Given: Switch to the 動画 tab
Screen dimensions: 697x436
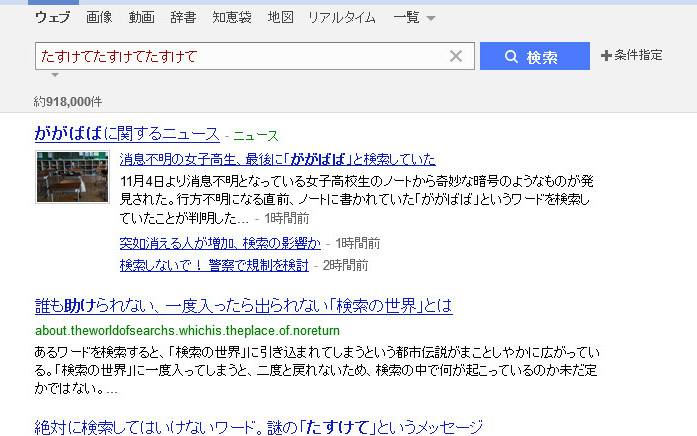Looking at the screenshot, I should (x=141, y=17).
